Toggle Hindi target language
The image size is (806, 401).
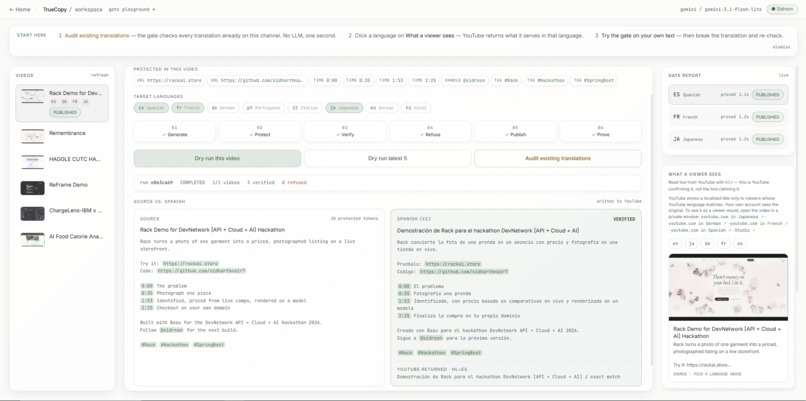[x=416, y=108]
